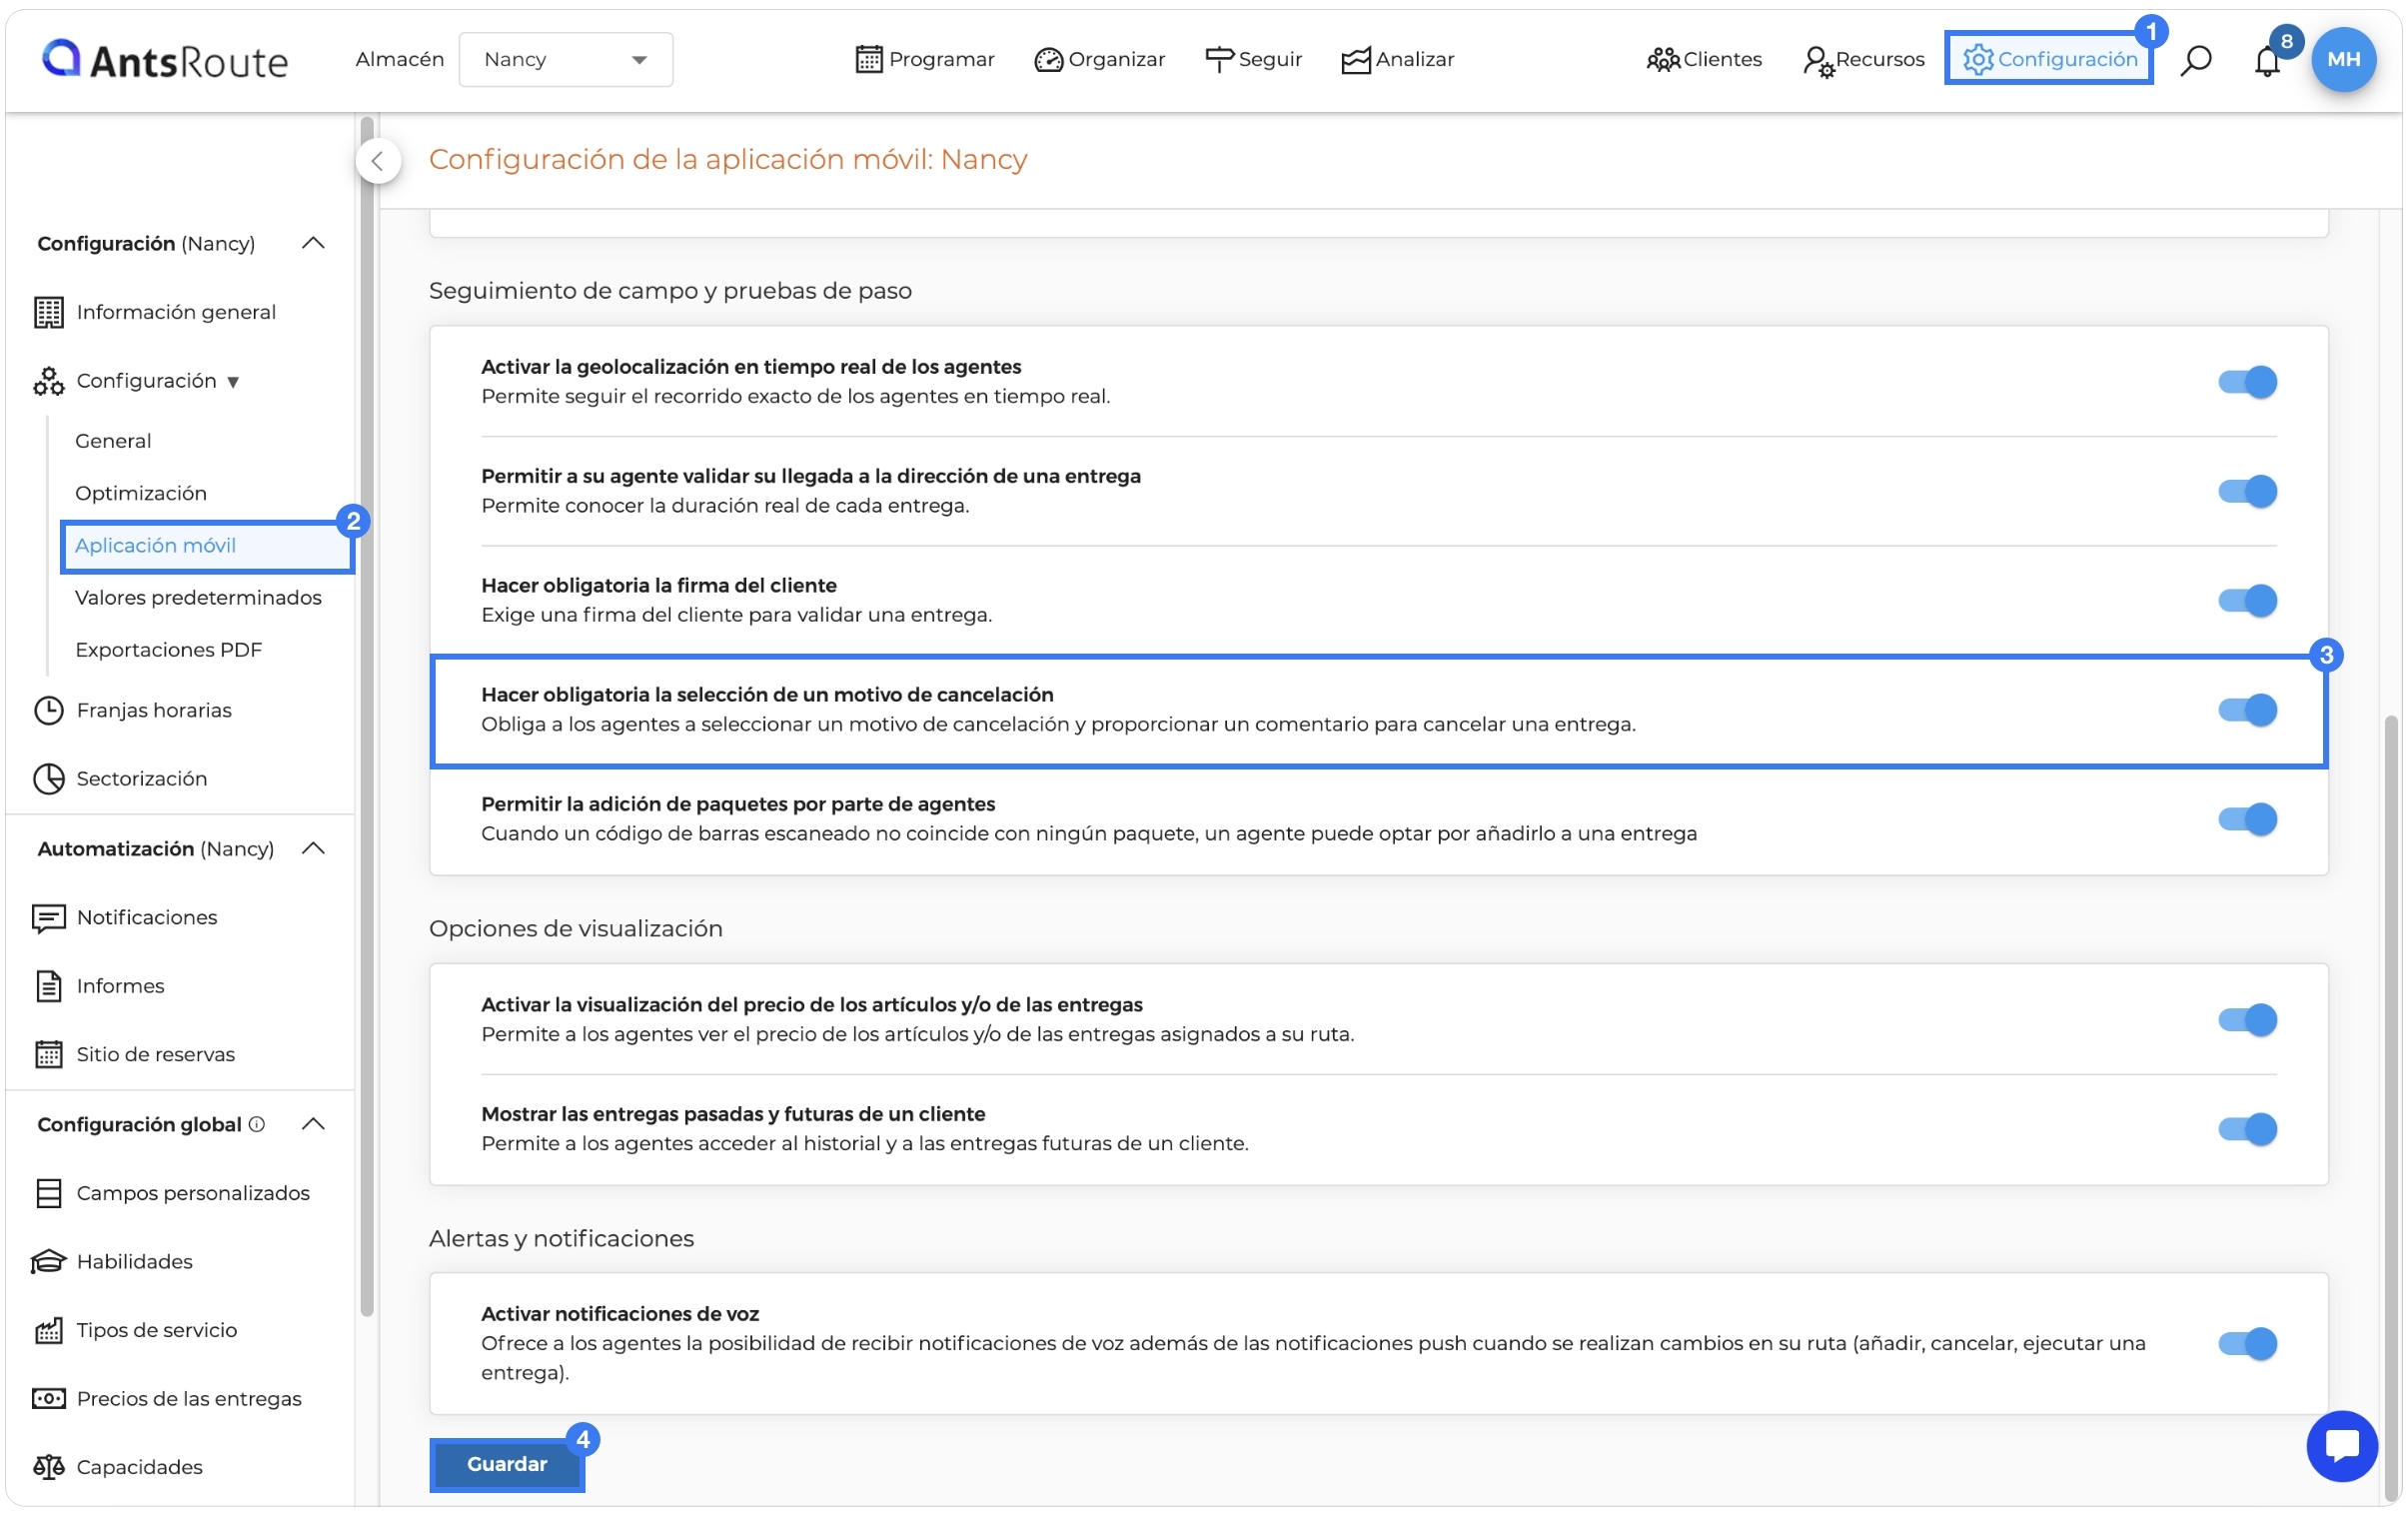This screenshot has height=1514, width=2408.
Task: Click the Información general building icon
Action: (x=48, y=312)
